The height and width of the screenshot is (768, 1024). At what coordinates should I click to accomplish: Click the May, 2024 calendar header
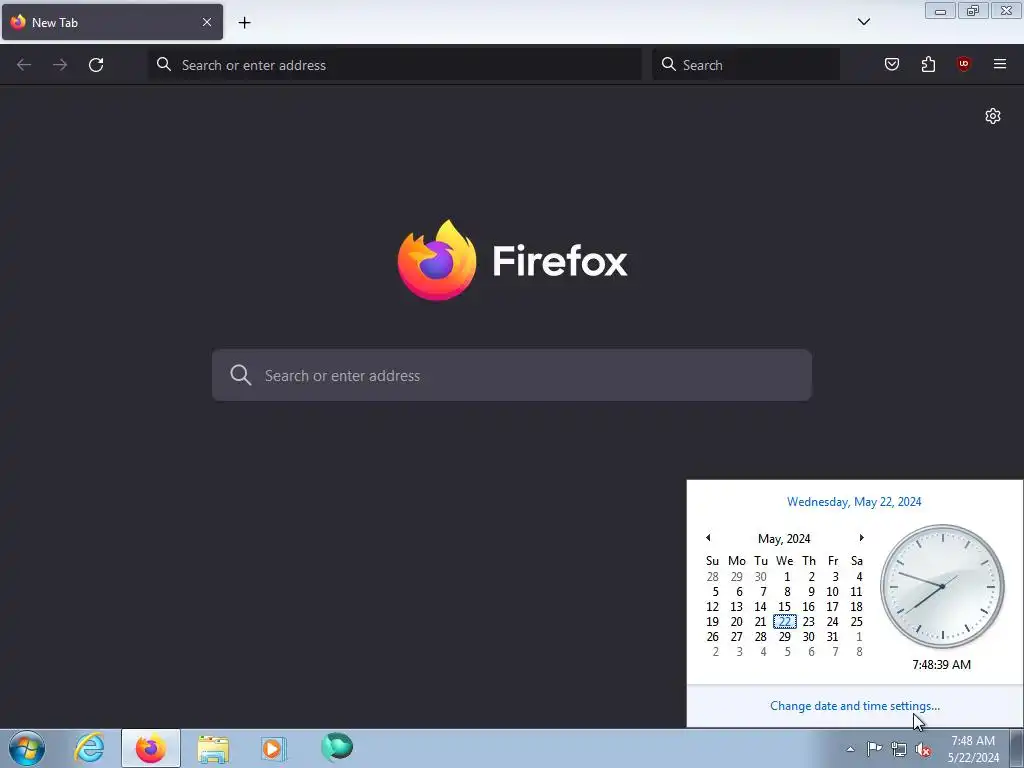[784, 539]
